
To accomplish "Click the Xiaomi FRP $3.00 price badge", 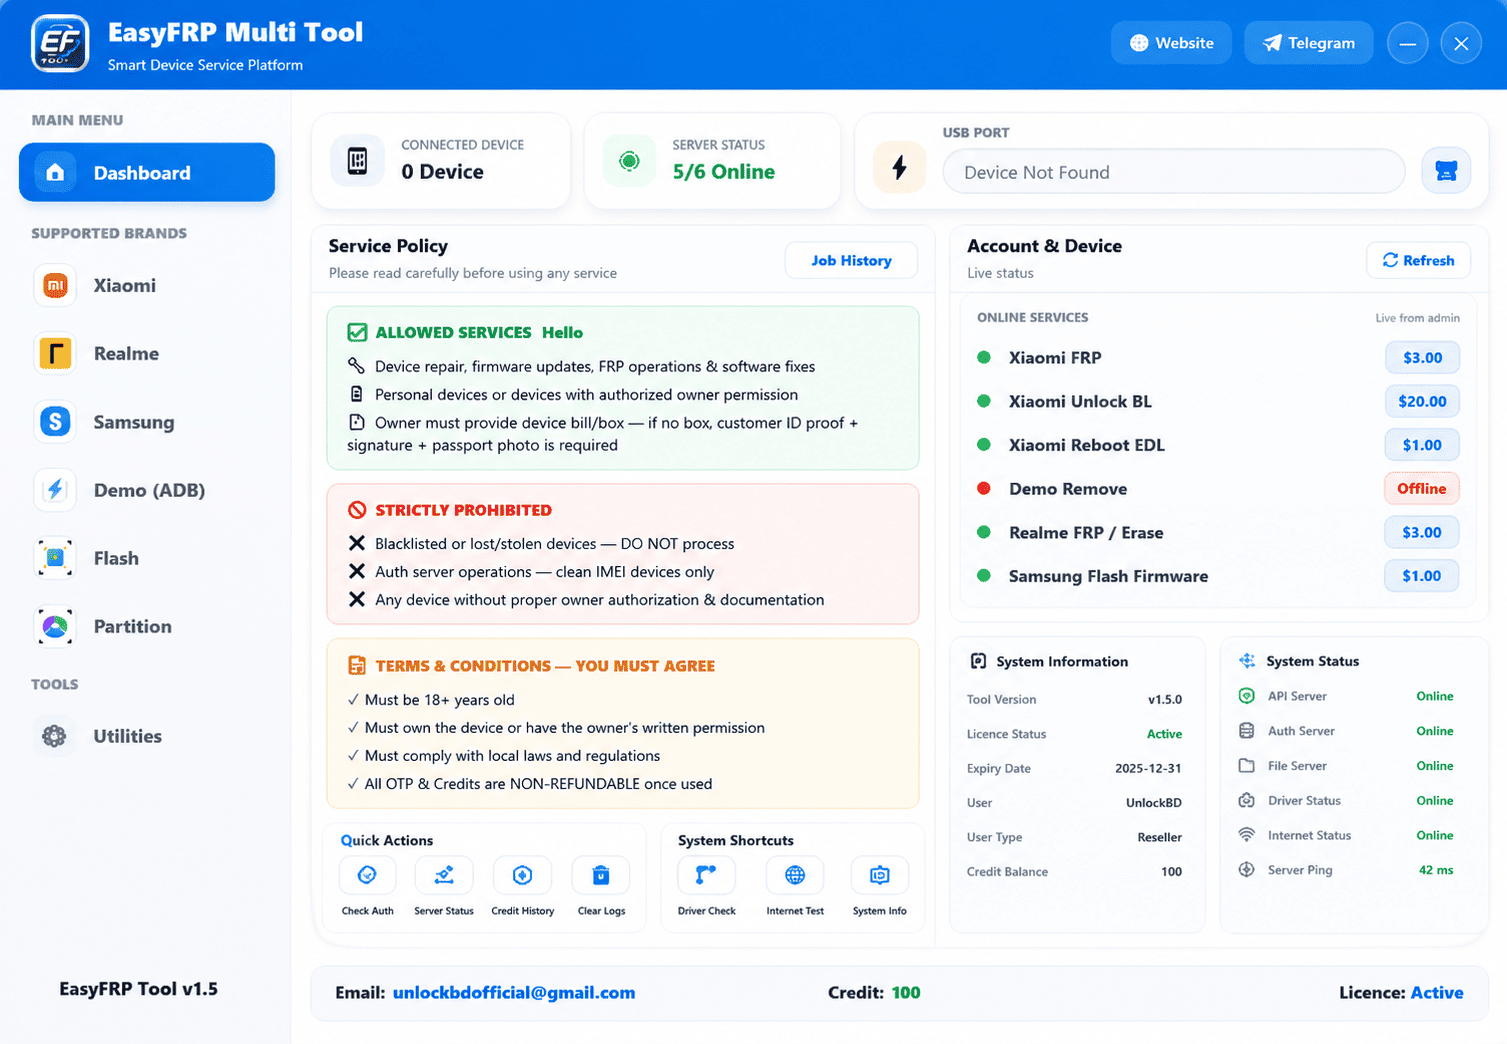I will [x=1422, y=358].
